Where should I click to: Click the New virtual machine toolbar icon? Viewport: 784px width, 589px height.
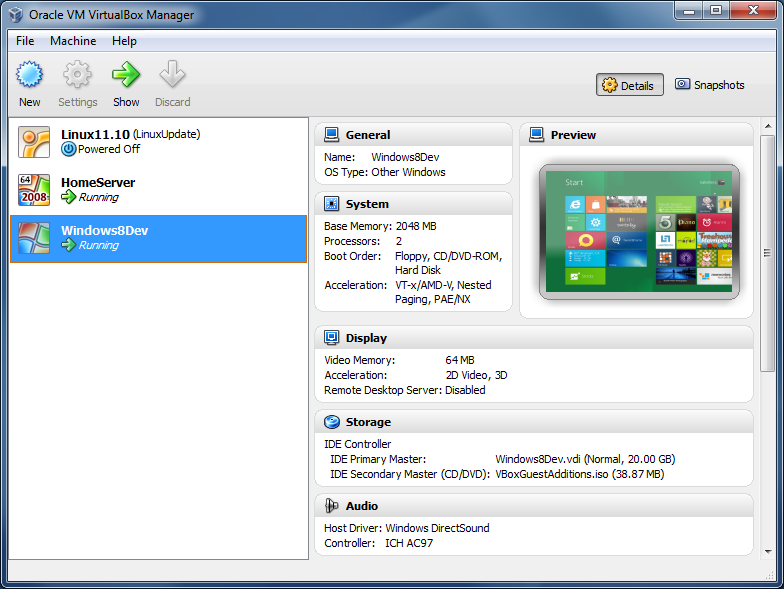[x=30, y=75]
